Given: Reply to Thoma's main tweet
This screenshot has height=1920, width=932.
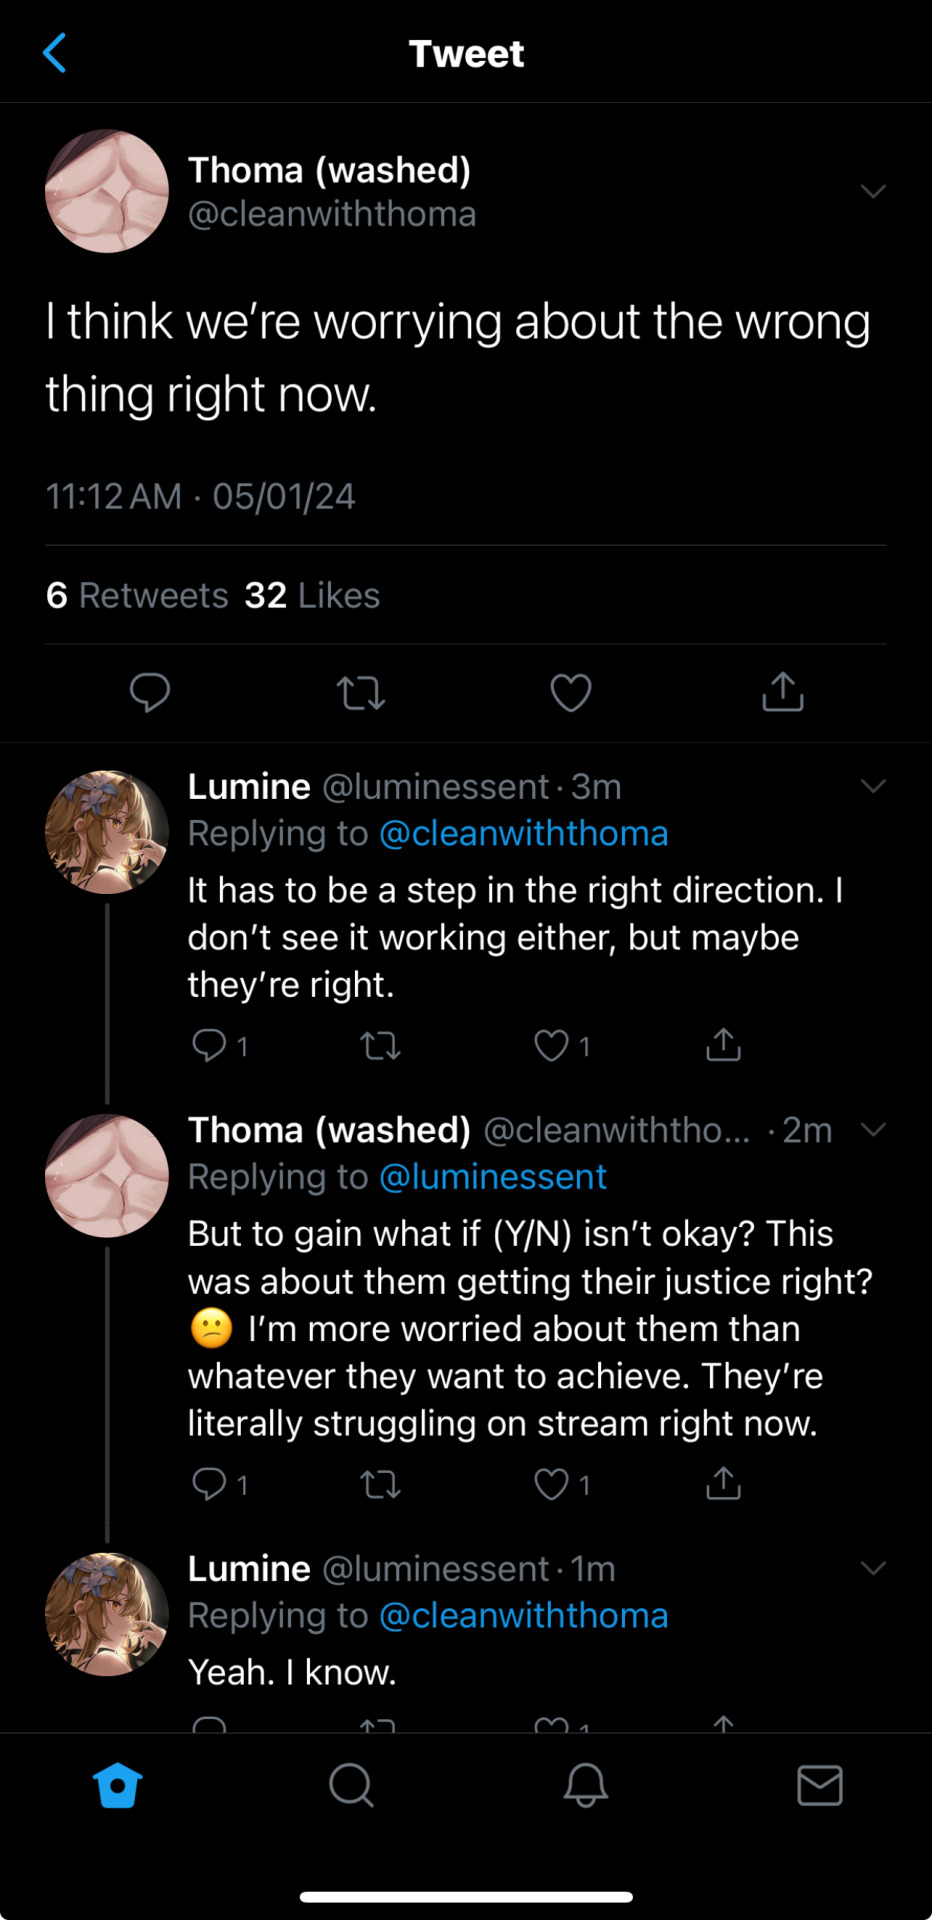Looking at the screenshot, I should [x=150, y=692].
